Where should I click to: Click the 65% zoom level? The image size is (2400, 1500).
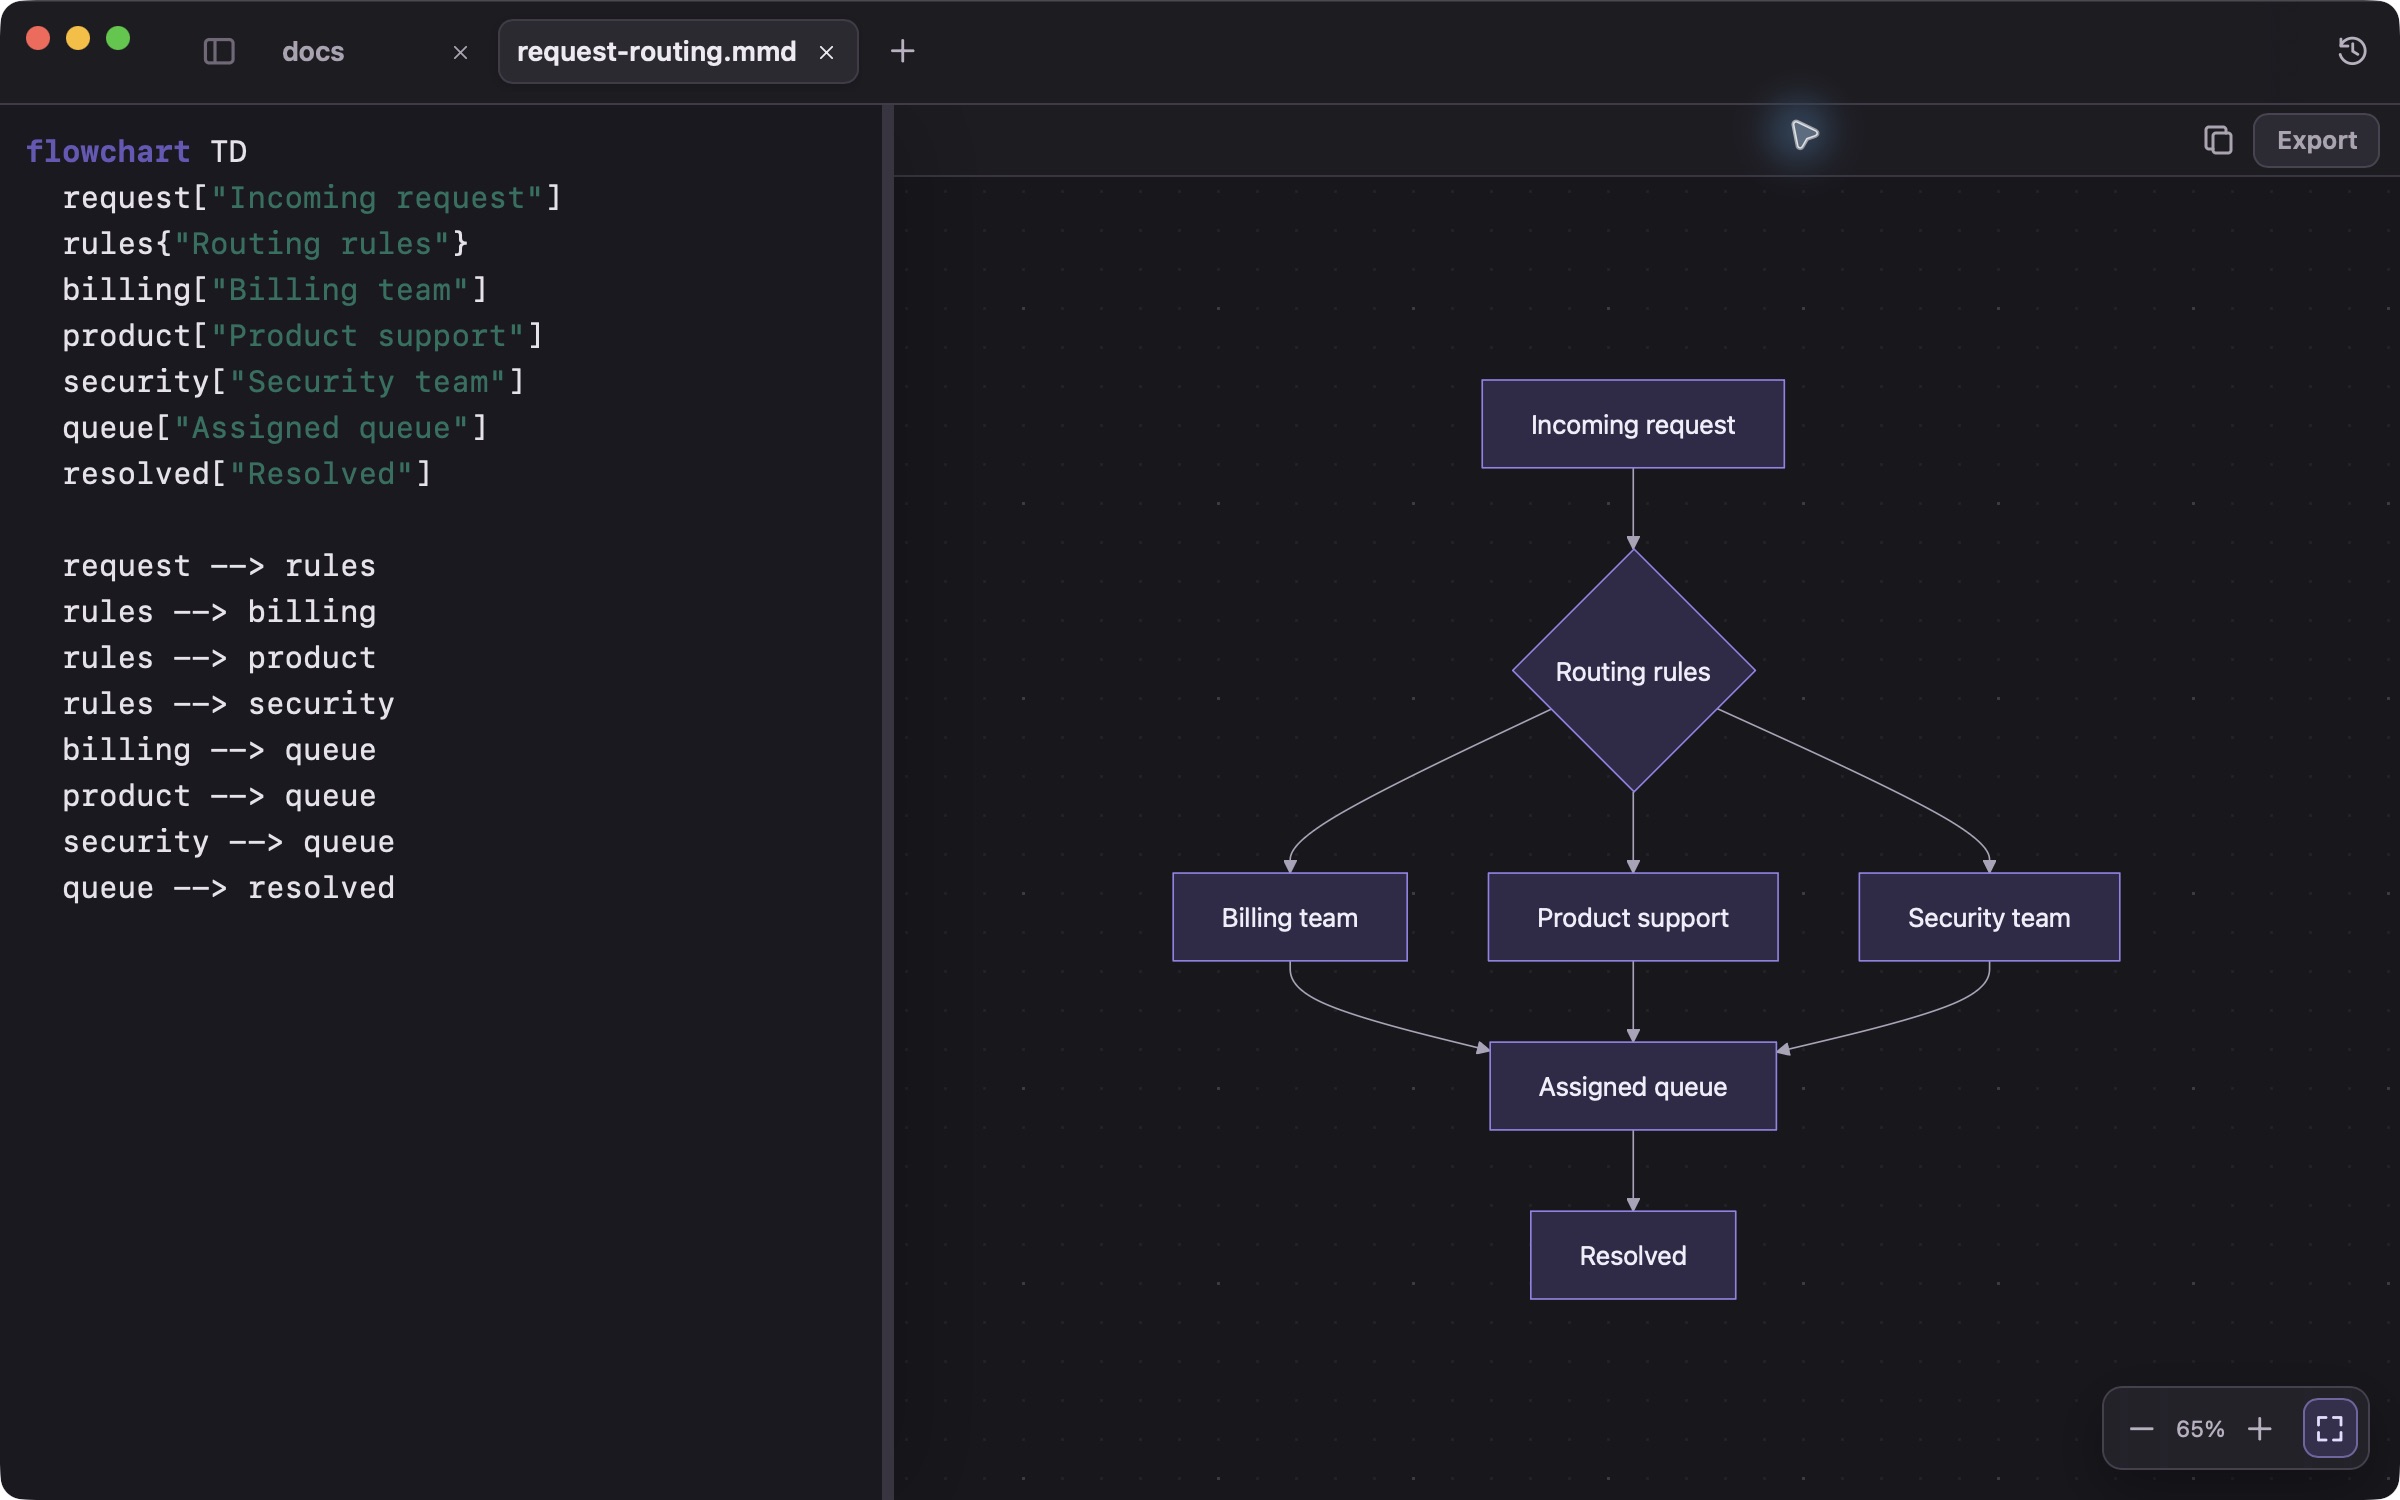coord(2200,1428)
